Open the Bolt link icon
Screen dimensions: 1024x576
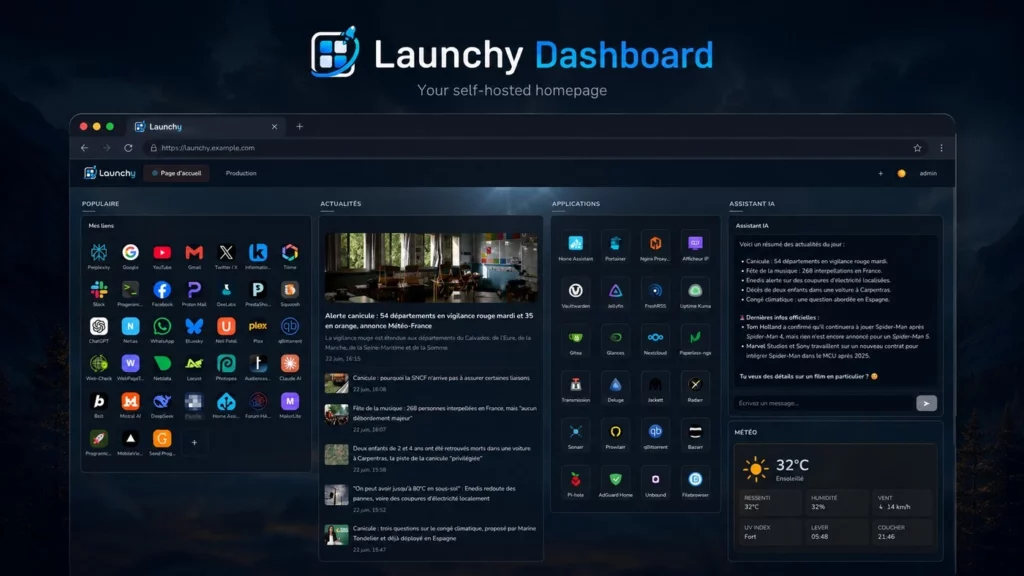(x=99, y=402)
